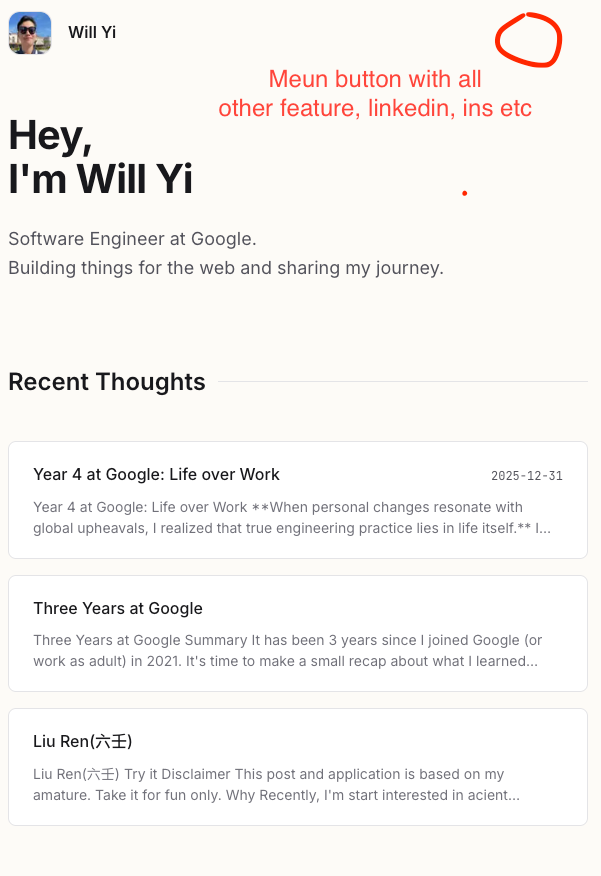The width and height of the screenshot is (601, 876).
Task: Open the 'Three Years at Google' post
Action: tap(118, 608)
